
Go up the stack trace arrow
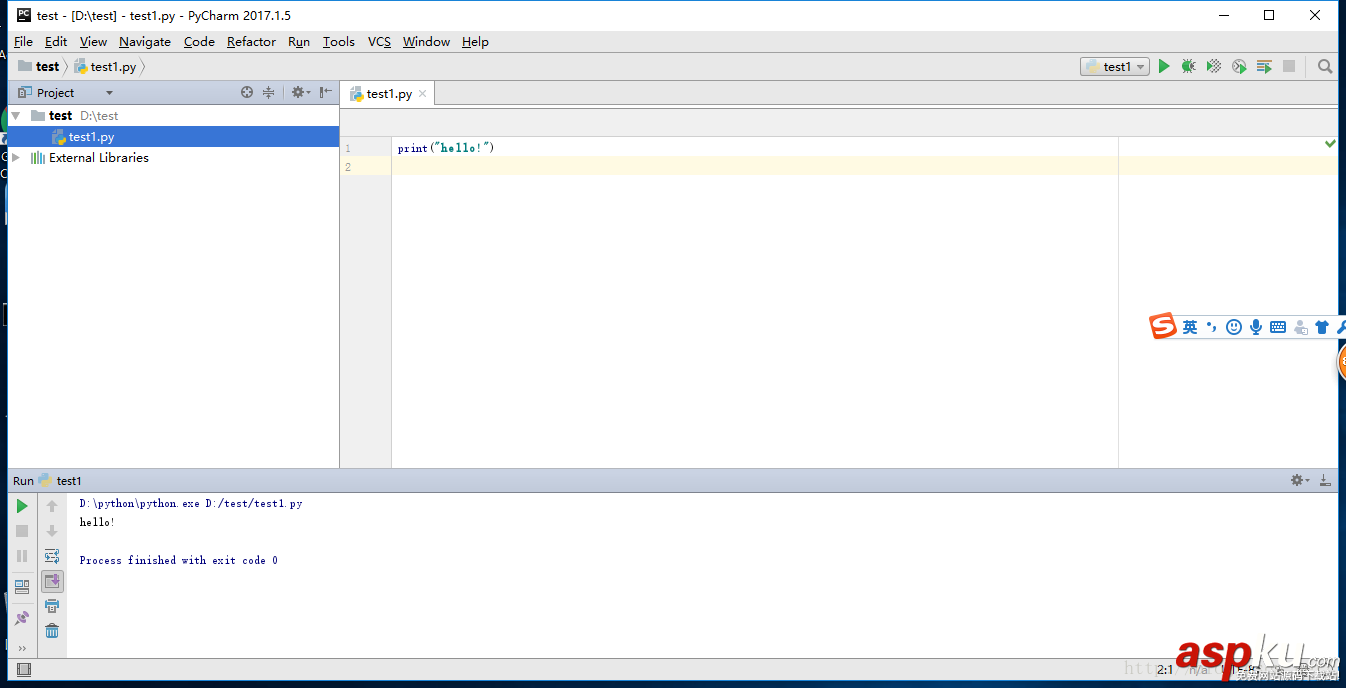(52, 506)
